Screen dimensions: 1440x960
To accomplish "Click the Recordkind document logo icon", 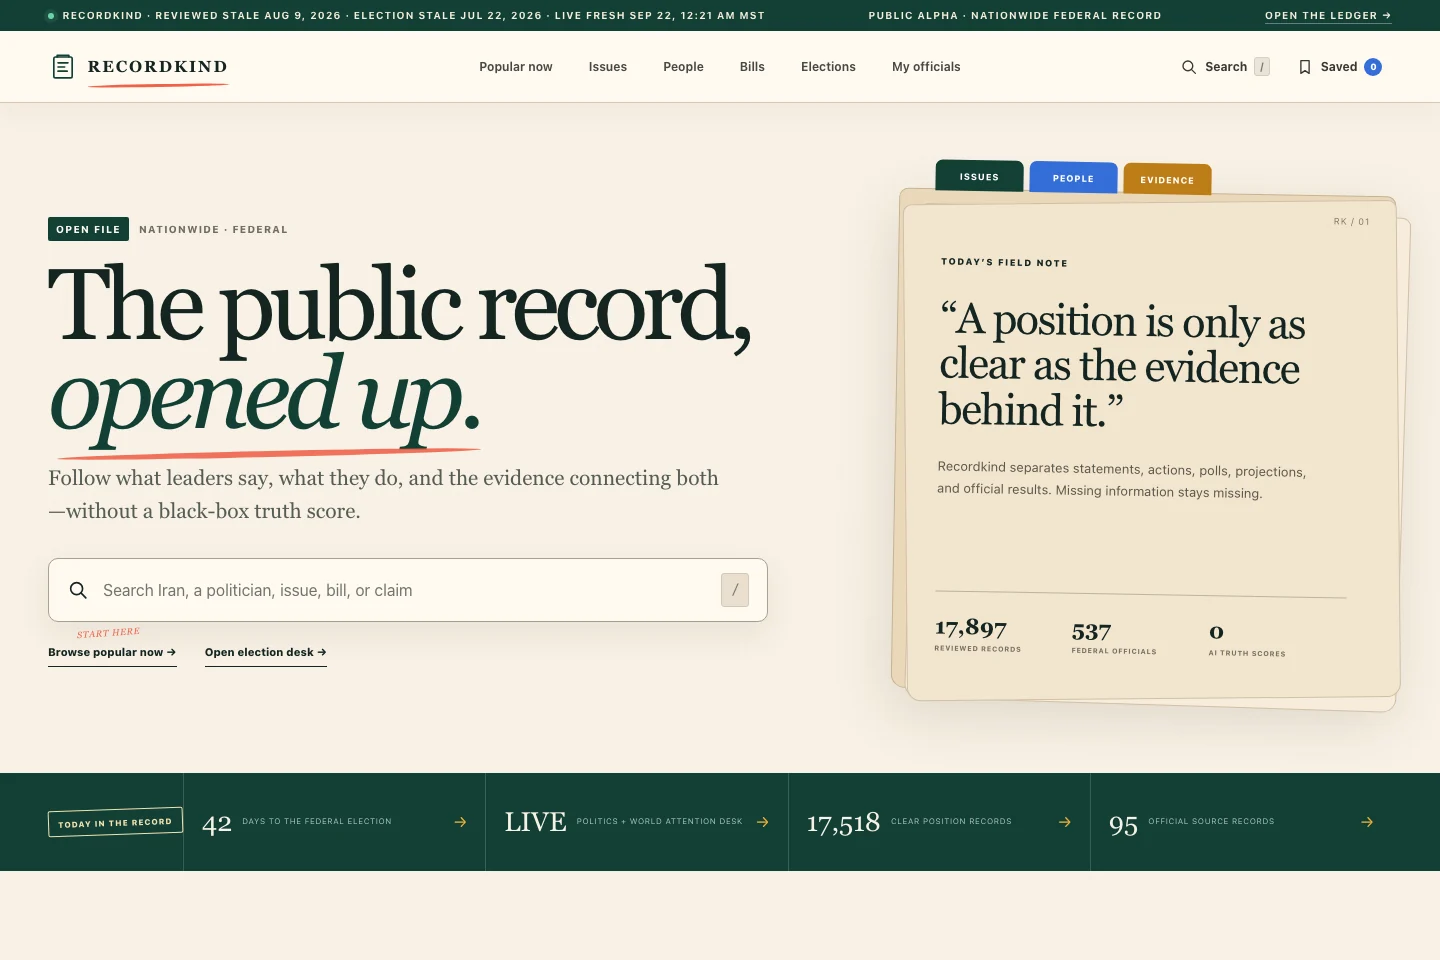I will [x=63, y=67].
